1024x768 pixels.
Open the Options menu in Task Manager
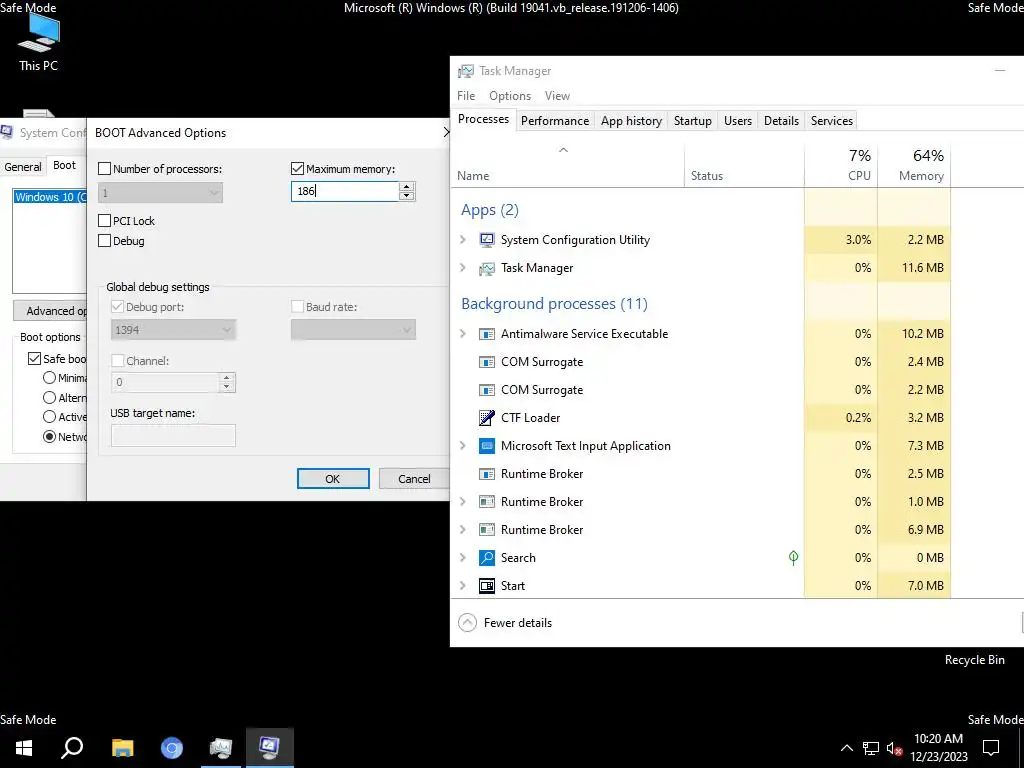(x=510, y=95)
